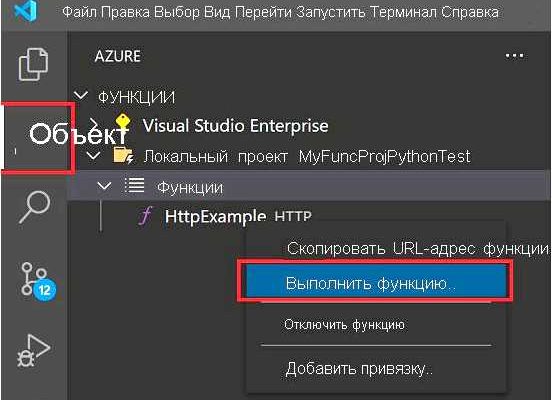Click the VS Code logo icon
Viewport: 552px width, 400px height.
click(x=26, y=12)
